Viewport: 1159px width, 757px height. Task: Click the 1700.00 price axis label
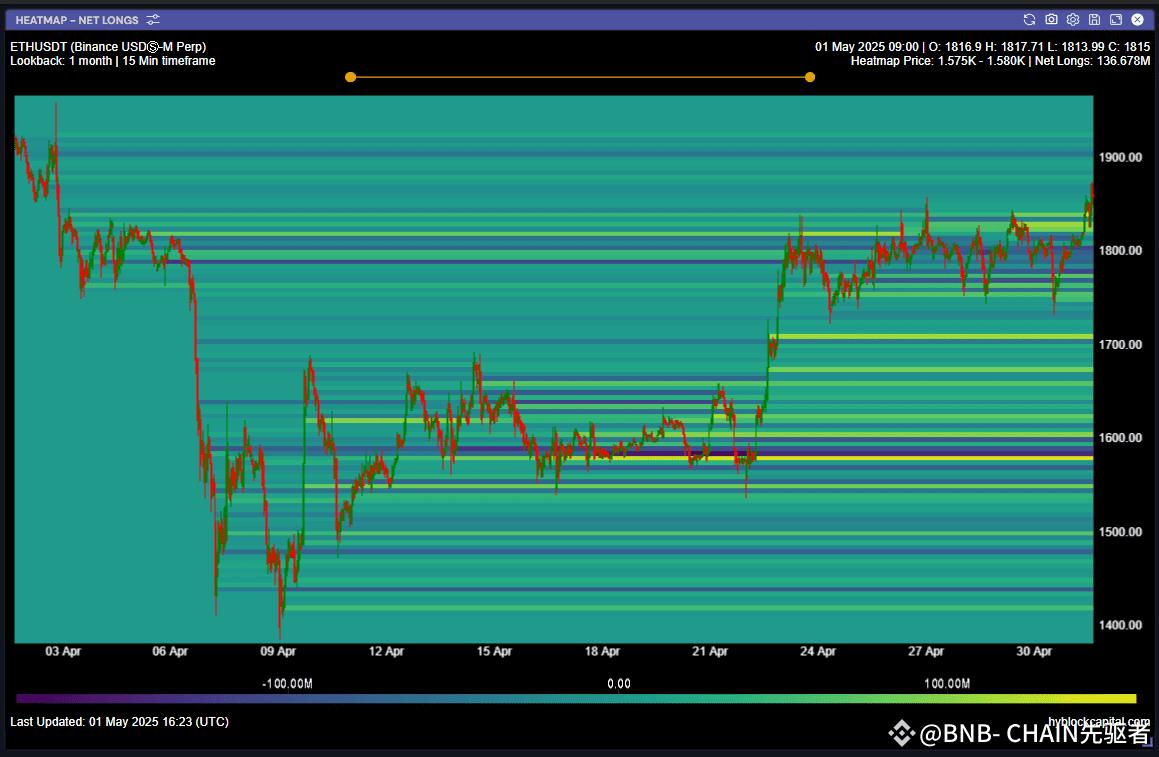1121,344
